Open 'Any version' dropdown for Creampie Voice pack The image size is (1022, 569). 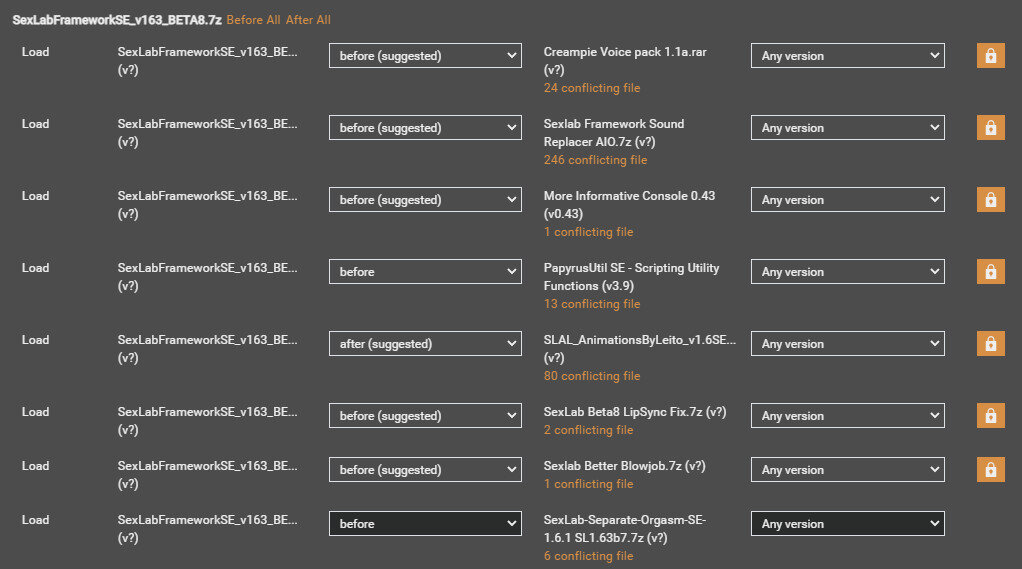coord(847,56)
